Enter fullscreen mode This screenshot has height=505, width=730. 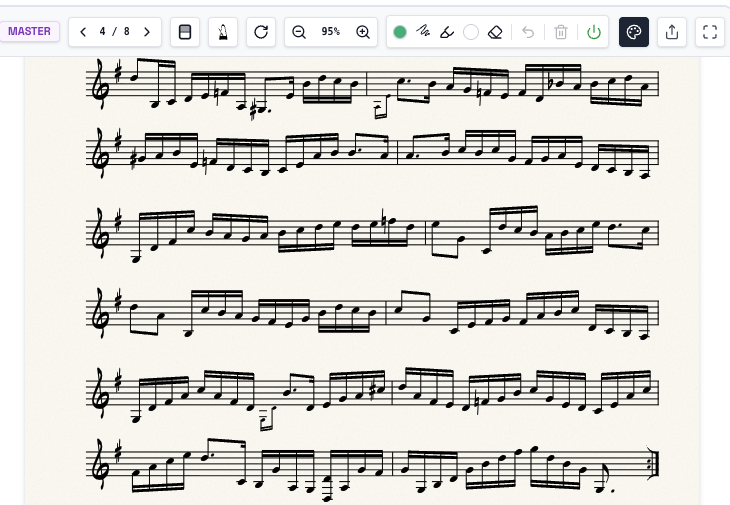(710, 32)
